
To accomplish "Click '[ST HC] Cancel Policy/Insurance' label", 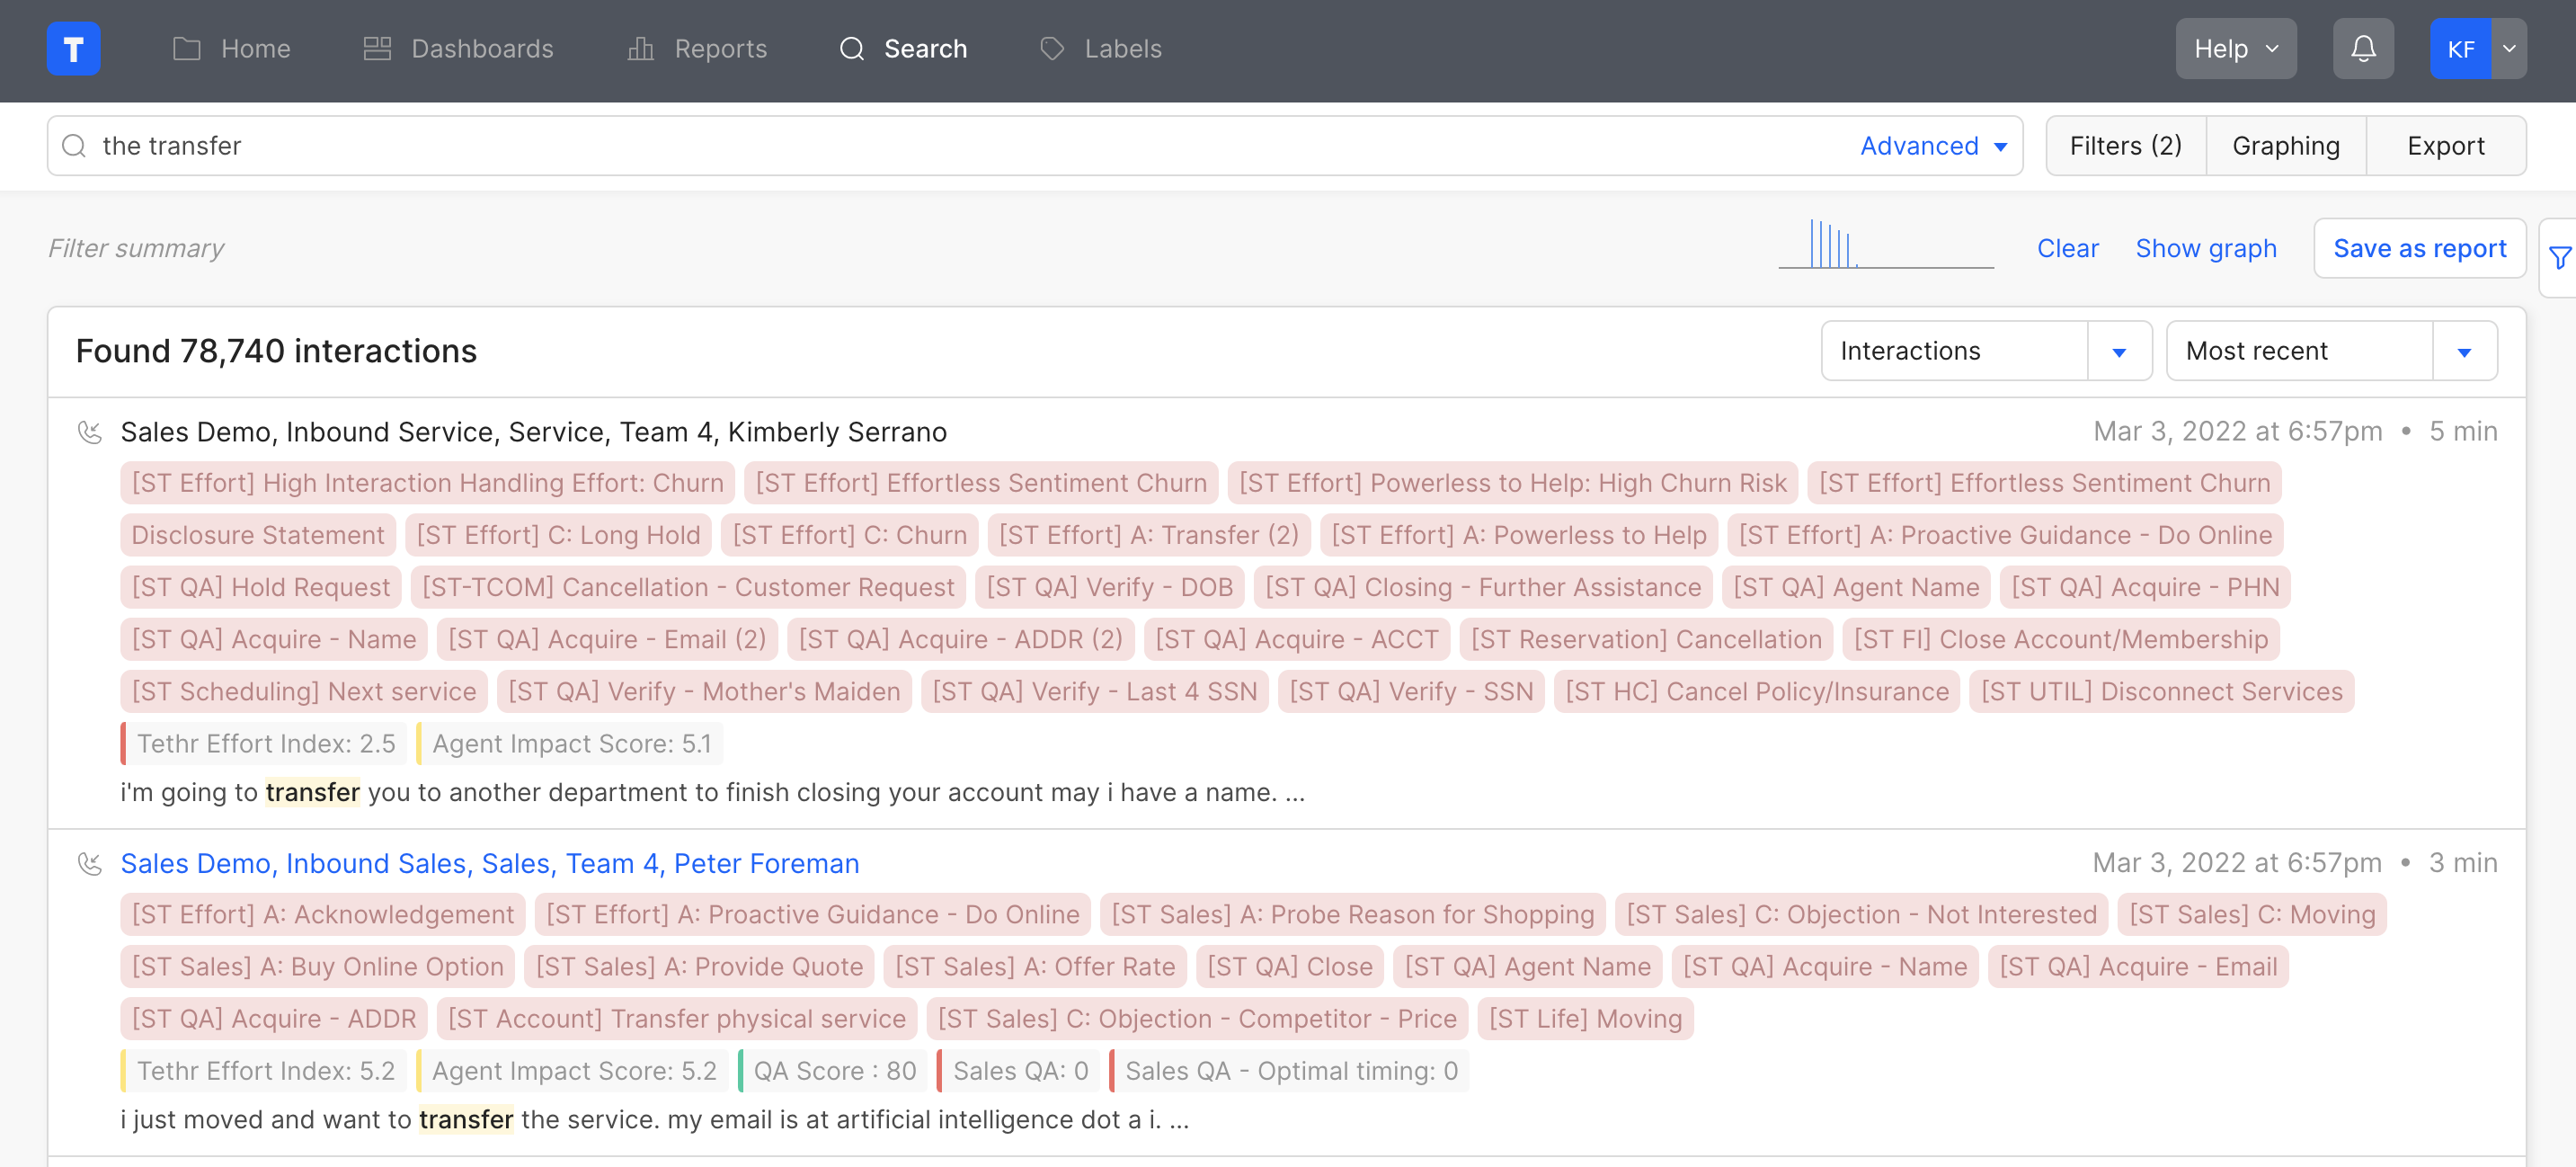I will pyautogui.click(x=1757, y=691).
